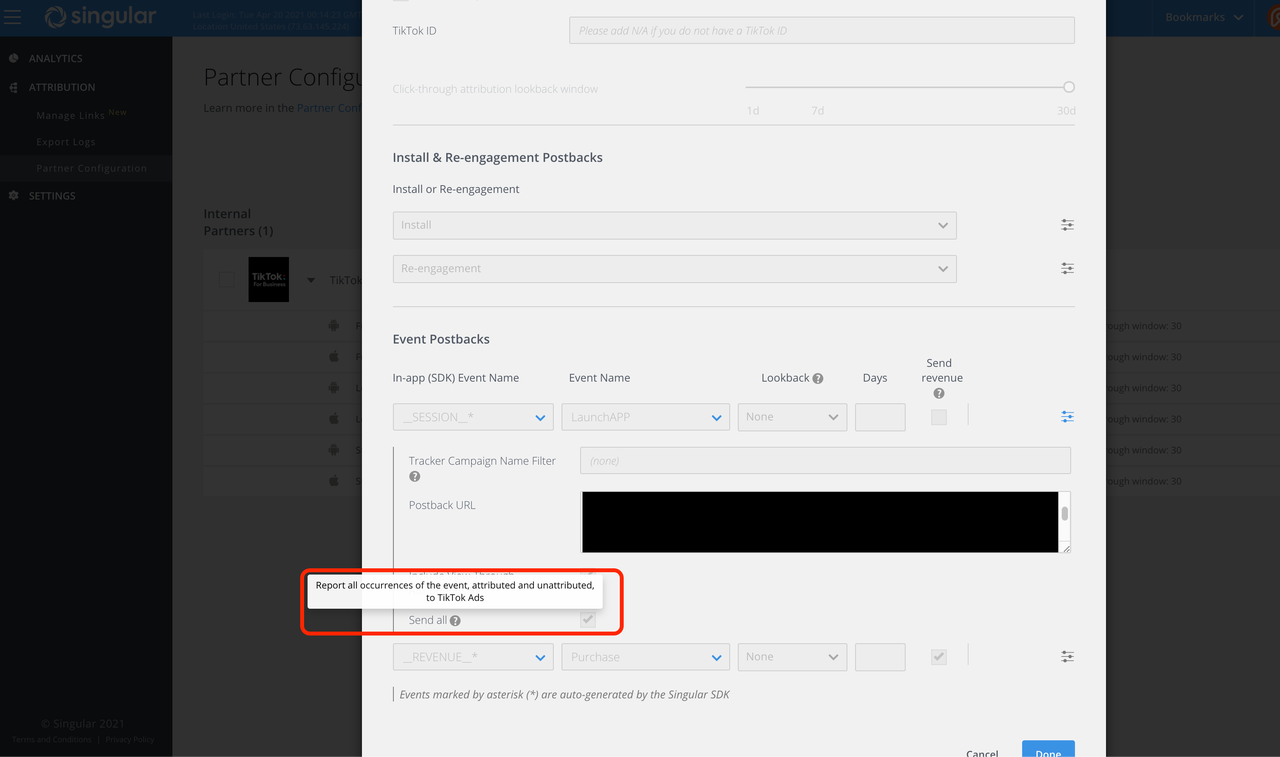Click help icon under Tracker Campaign Name Filter
The image size is (1280, 757).
(415, 477)
